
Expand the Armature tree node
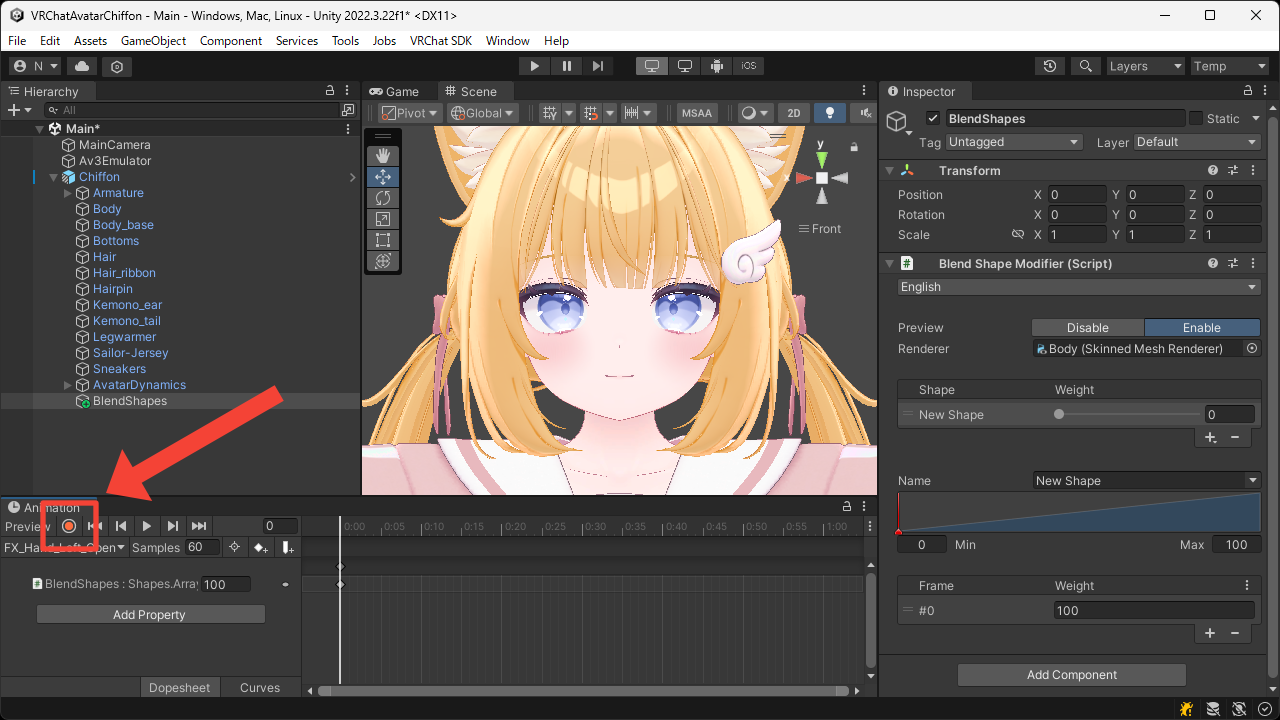[68, 193]
